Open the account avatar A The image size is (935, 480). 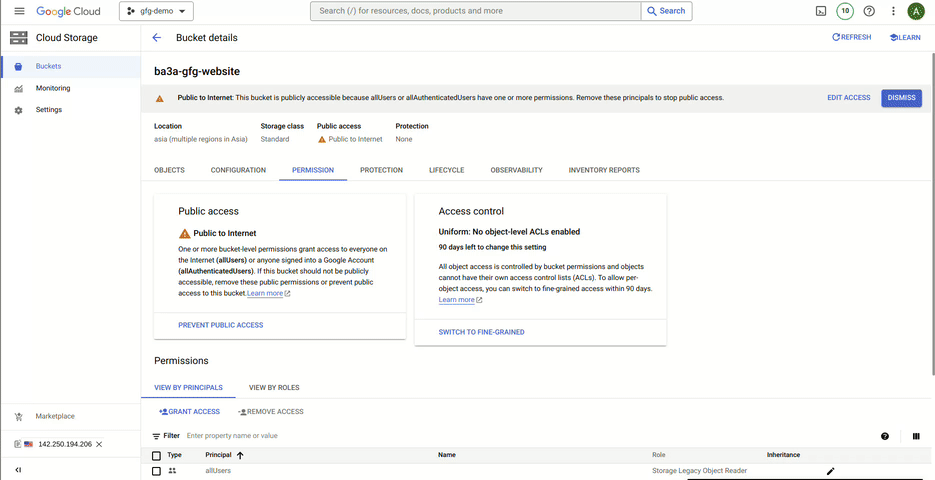(x=916, y=11)
